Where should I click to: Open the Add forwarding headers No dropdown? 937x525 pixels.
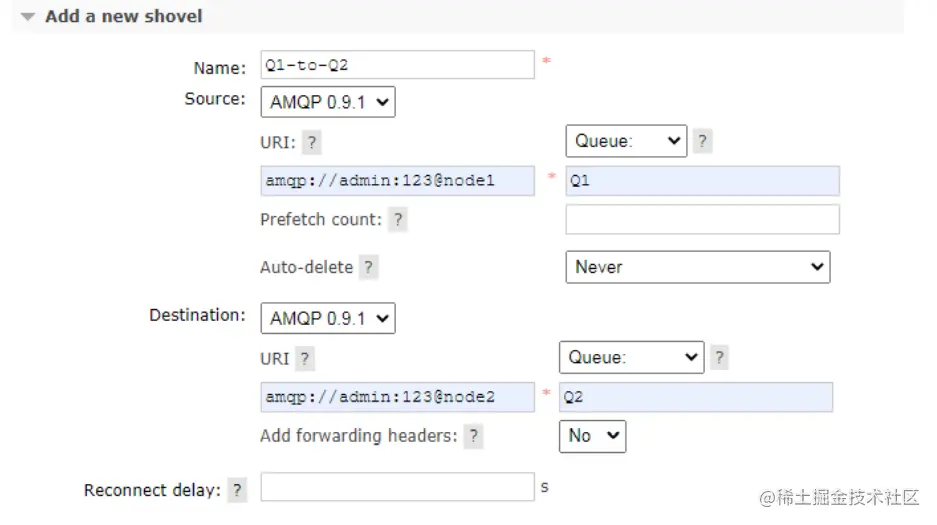(x=593, y=437)
